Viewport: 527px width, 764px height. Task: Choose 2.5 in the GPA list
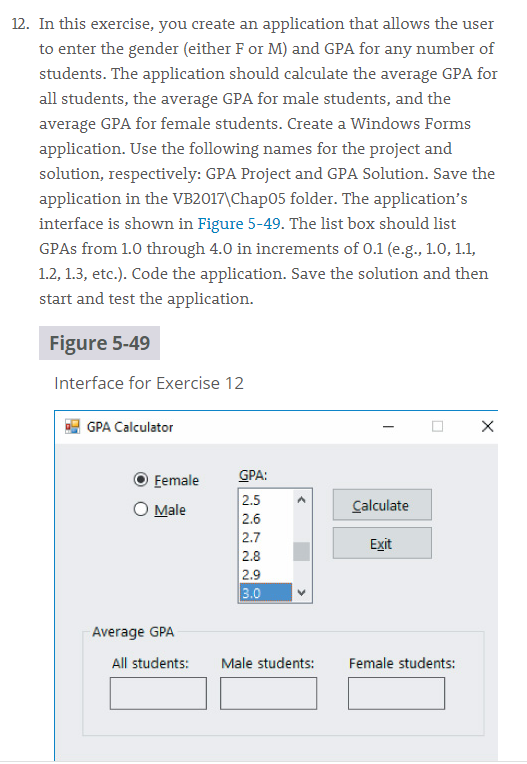[x=266, y=500]
